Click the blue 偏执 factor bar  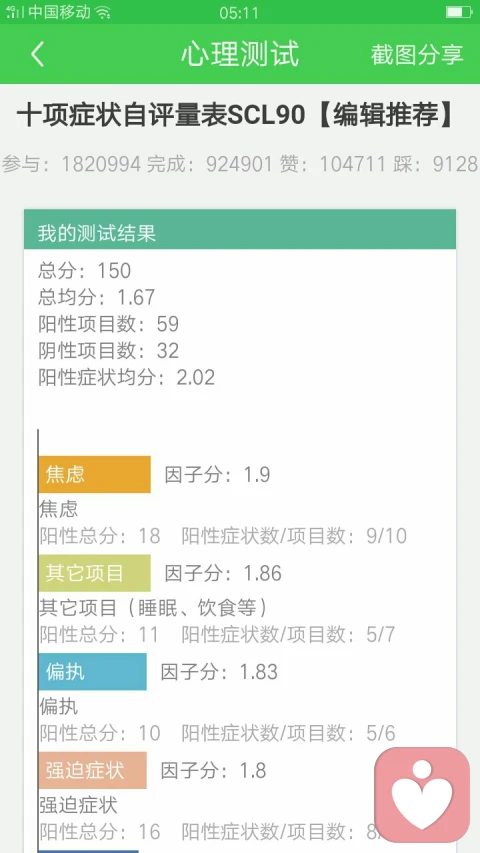(x=93, y=672)
